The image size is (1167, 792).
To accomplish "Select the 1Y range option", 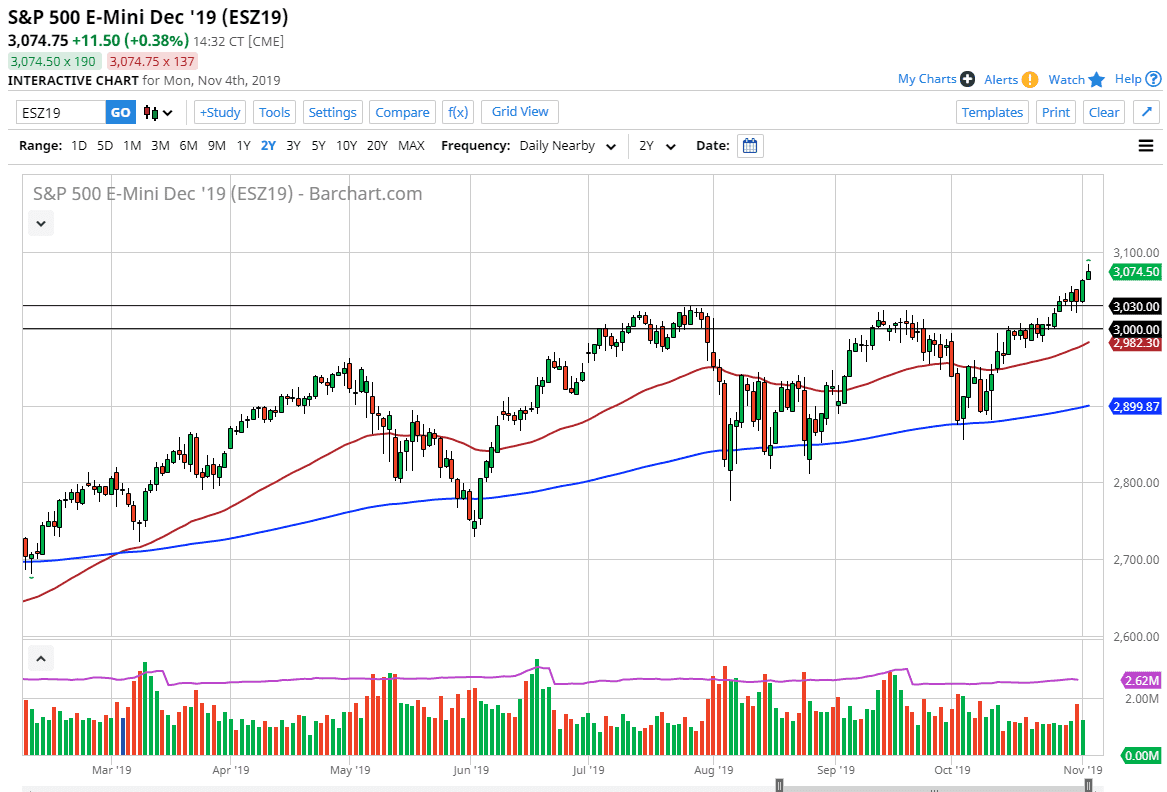I will coord(243,145).
